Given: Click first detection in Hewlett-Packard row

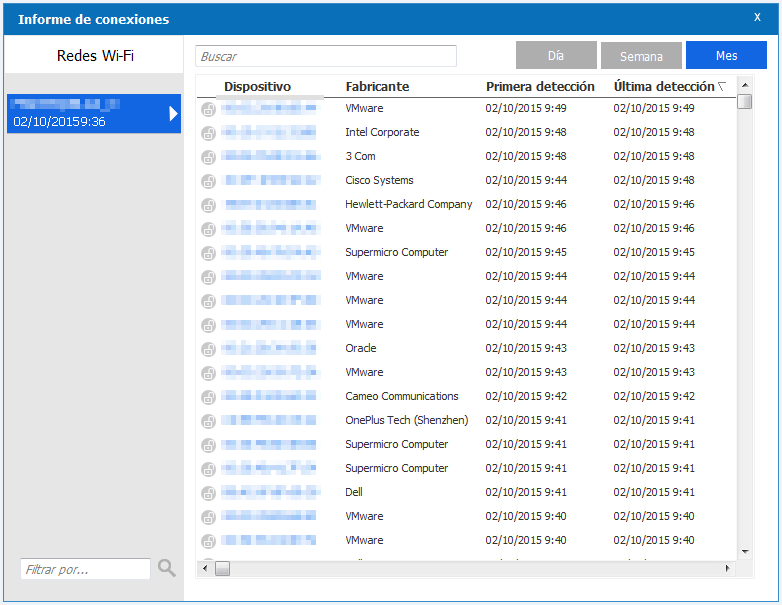Looking at the screenshot, I should tap(526, 204).
